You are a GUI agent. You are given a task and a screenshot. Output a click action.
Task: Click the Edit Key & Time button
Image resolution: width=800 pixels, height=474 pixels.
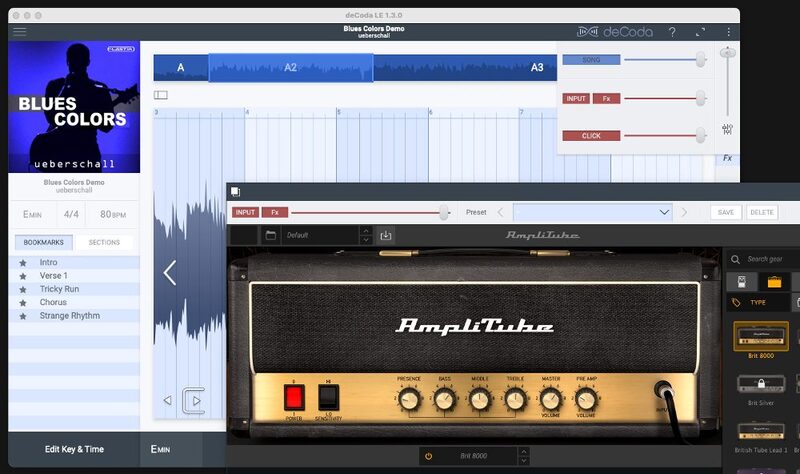(x=74, y=449)
